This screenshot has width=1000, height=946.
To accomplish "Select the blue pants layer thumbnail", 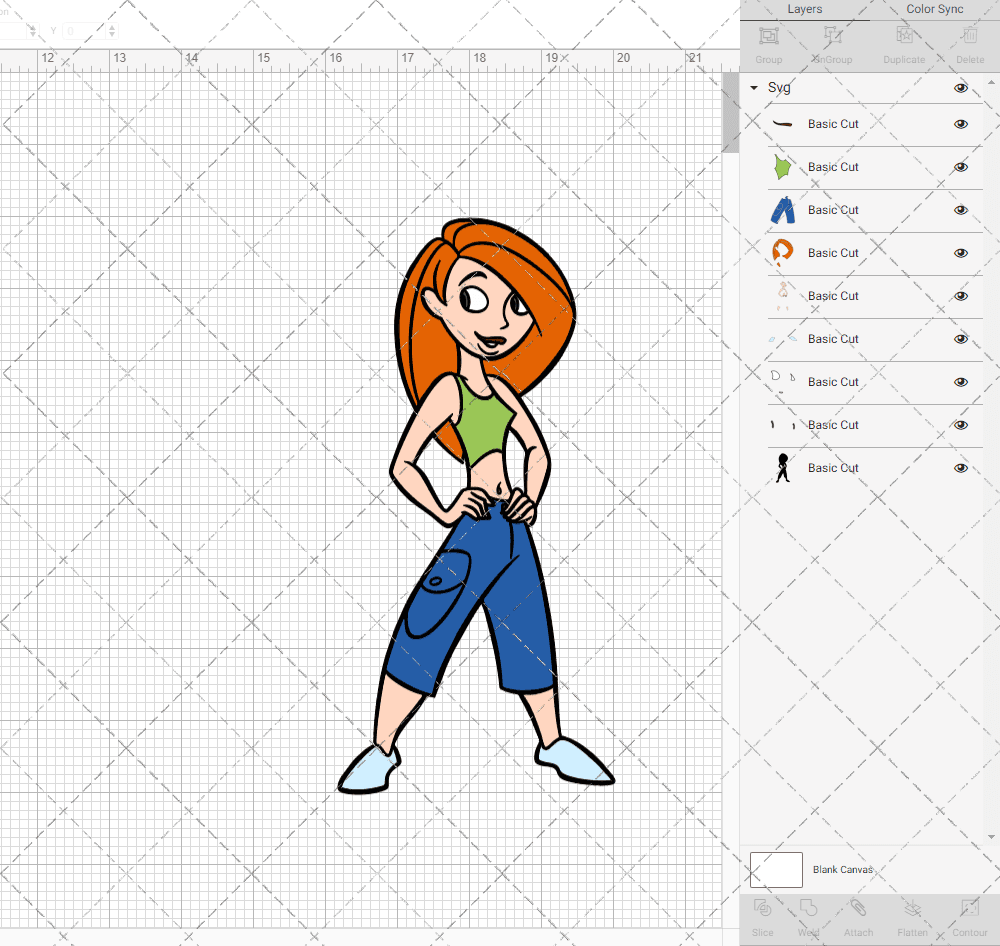I will coord(783,211).
